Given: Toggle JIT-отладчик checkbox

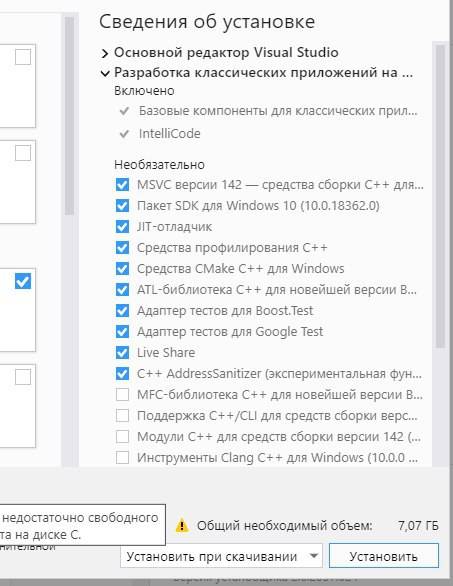Looking at the screenshot, I should click(x=122, y=226).
